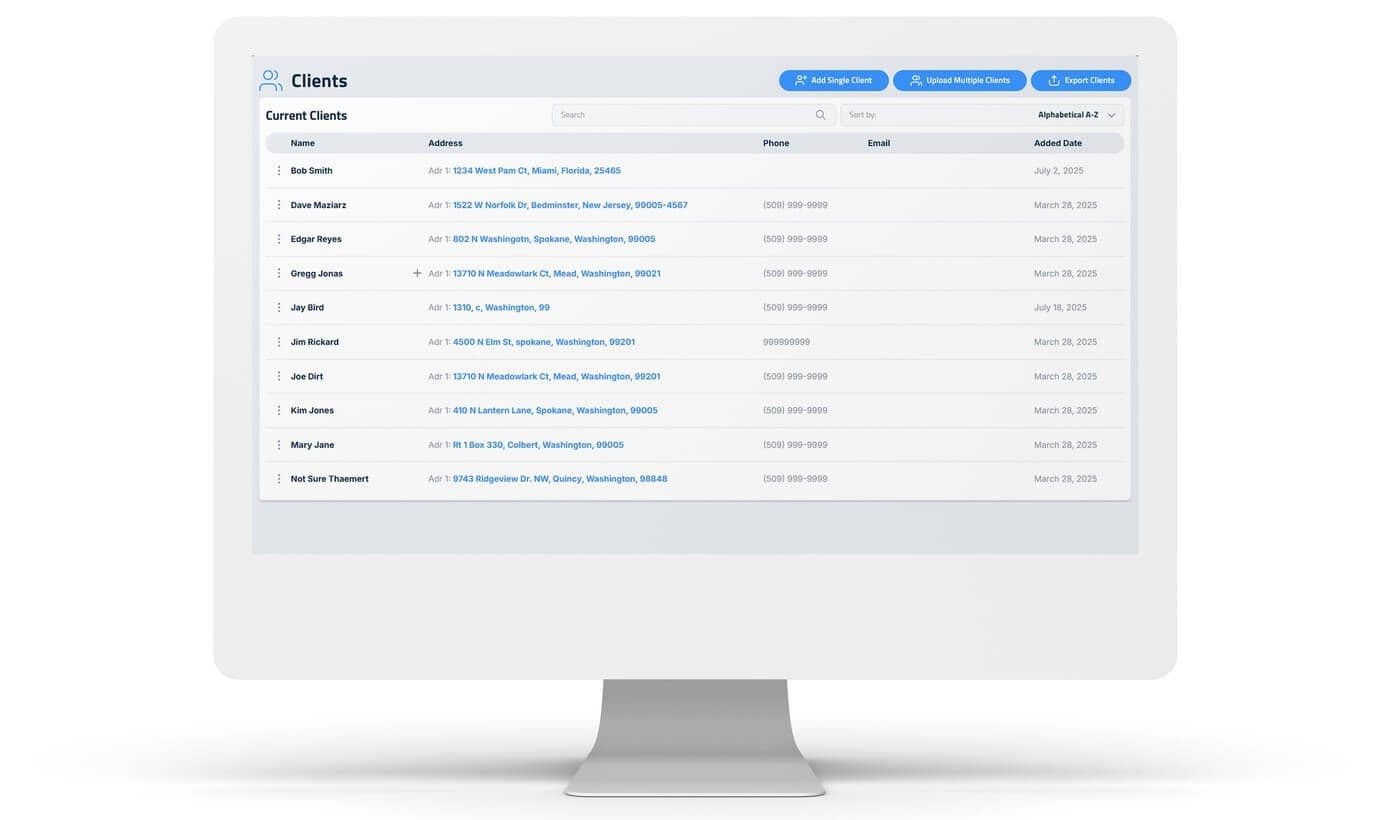The image size is (1400, 820).
Task: Open Joe Dirt's Meadowlark Ct address link
Action: pyautogui.click(x=556, y=377)
